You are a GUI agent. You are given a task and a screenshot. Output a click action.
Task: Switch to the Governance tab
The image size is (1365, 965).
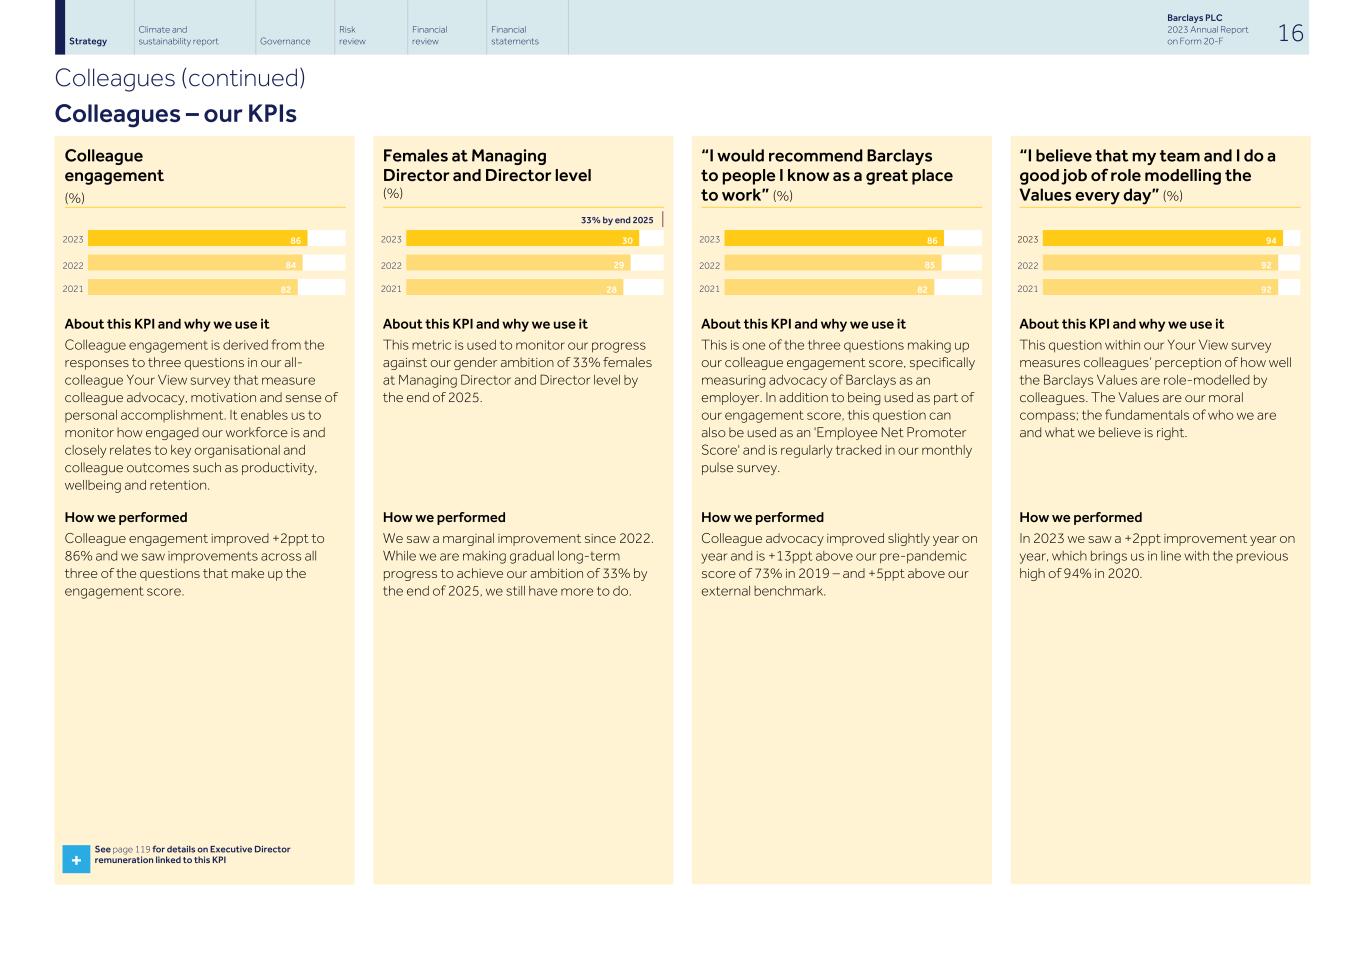pos(285,41)
